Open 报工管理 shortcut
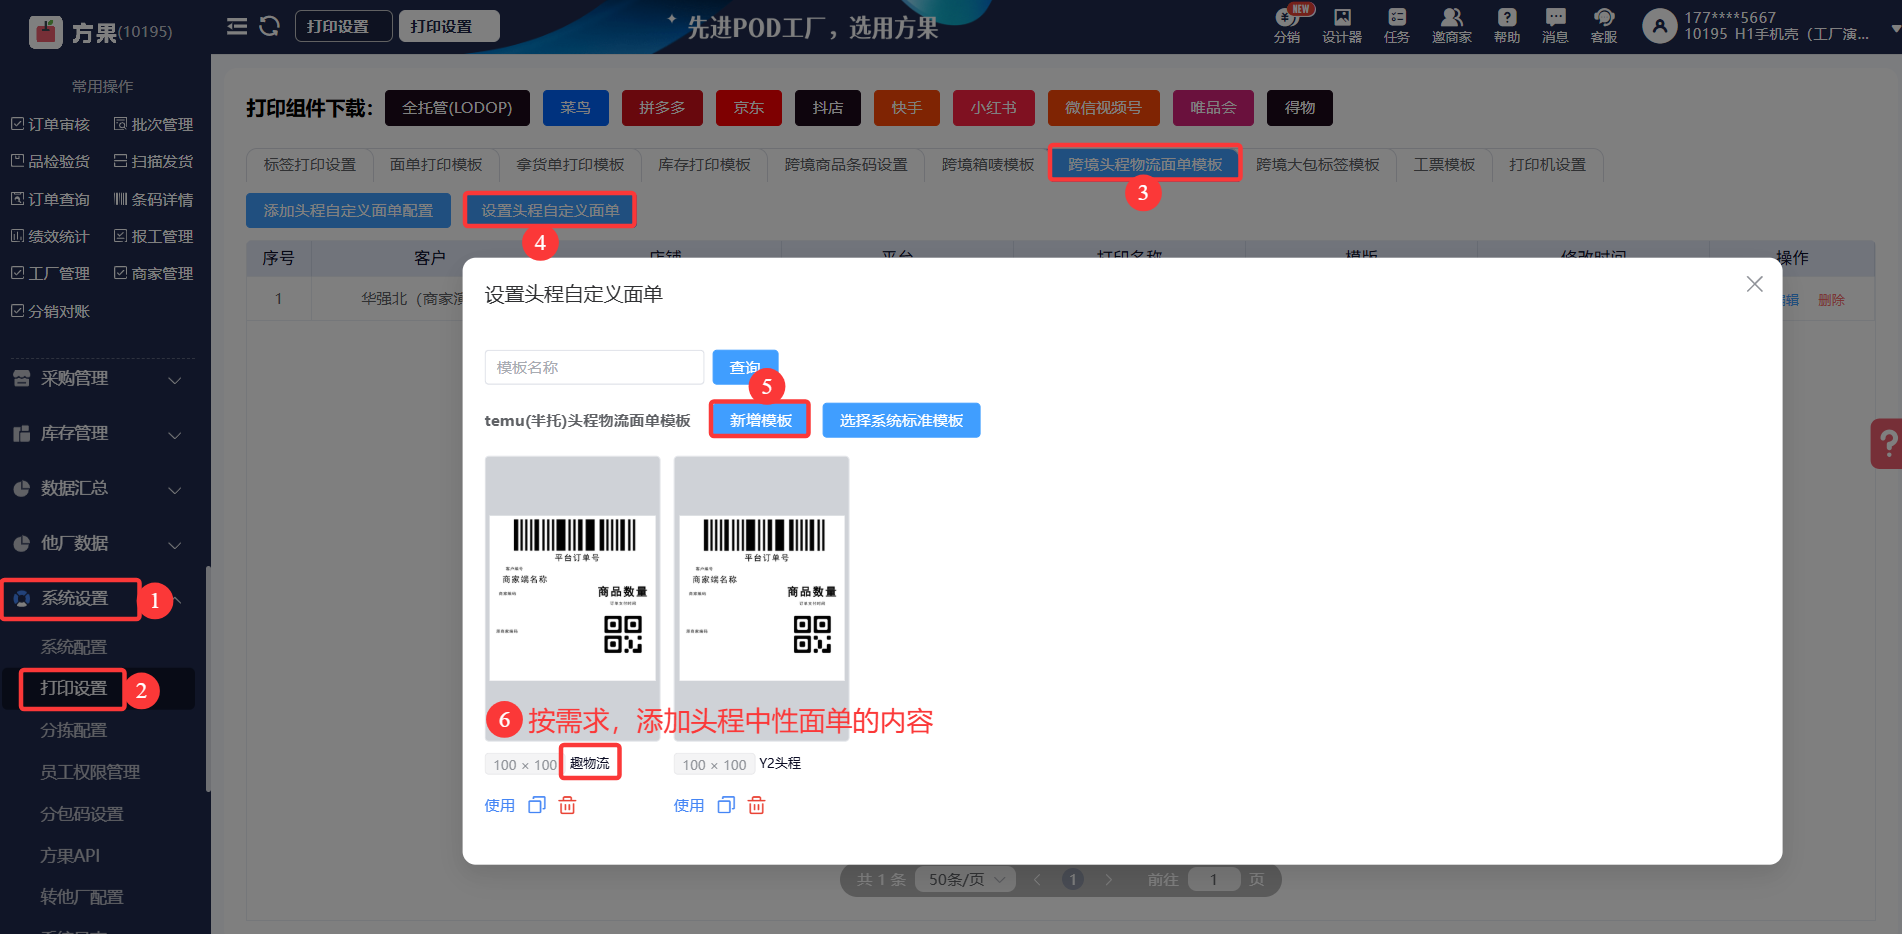 [153, 236]
